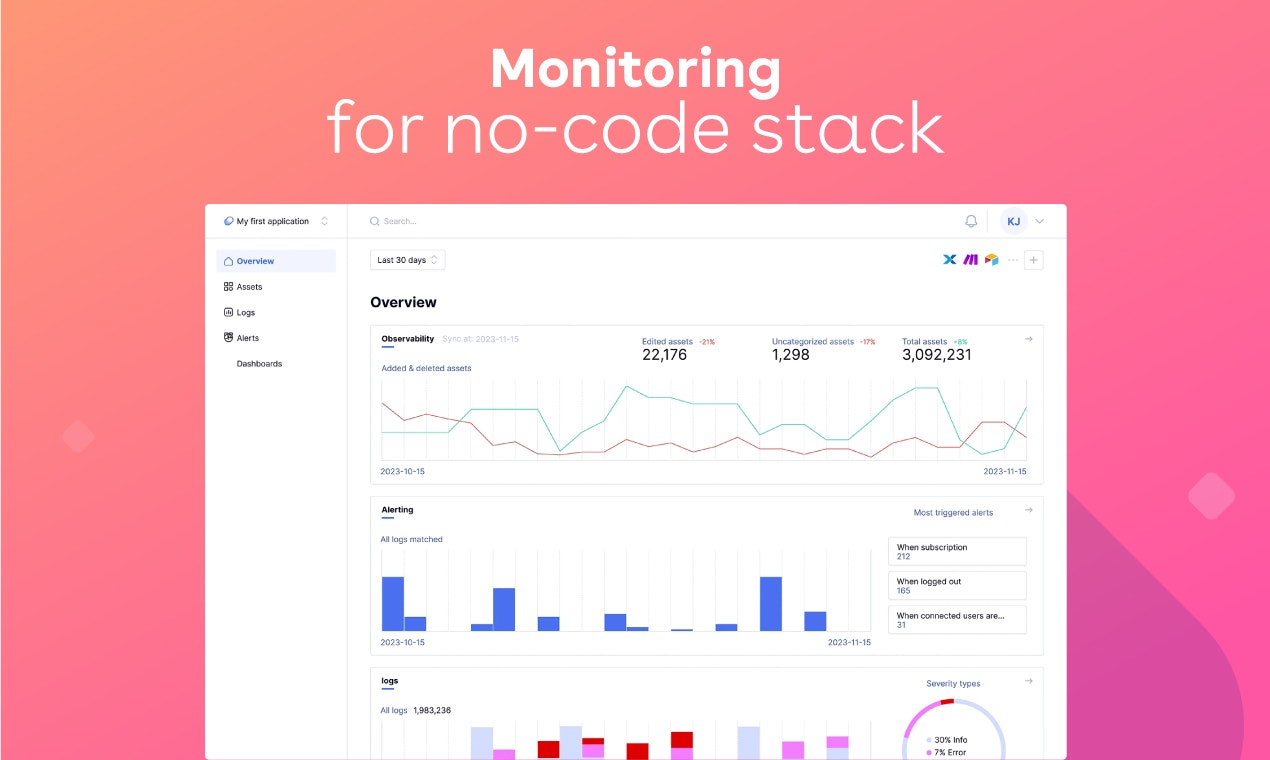Click the Most triggered alerts link
The image size is (1270, 760).
[x=953, y=513]
